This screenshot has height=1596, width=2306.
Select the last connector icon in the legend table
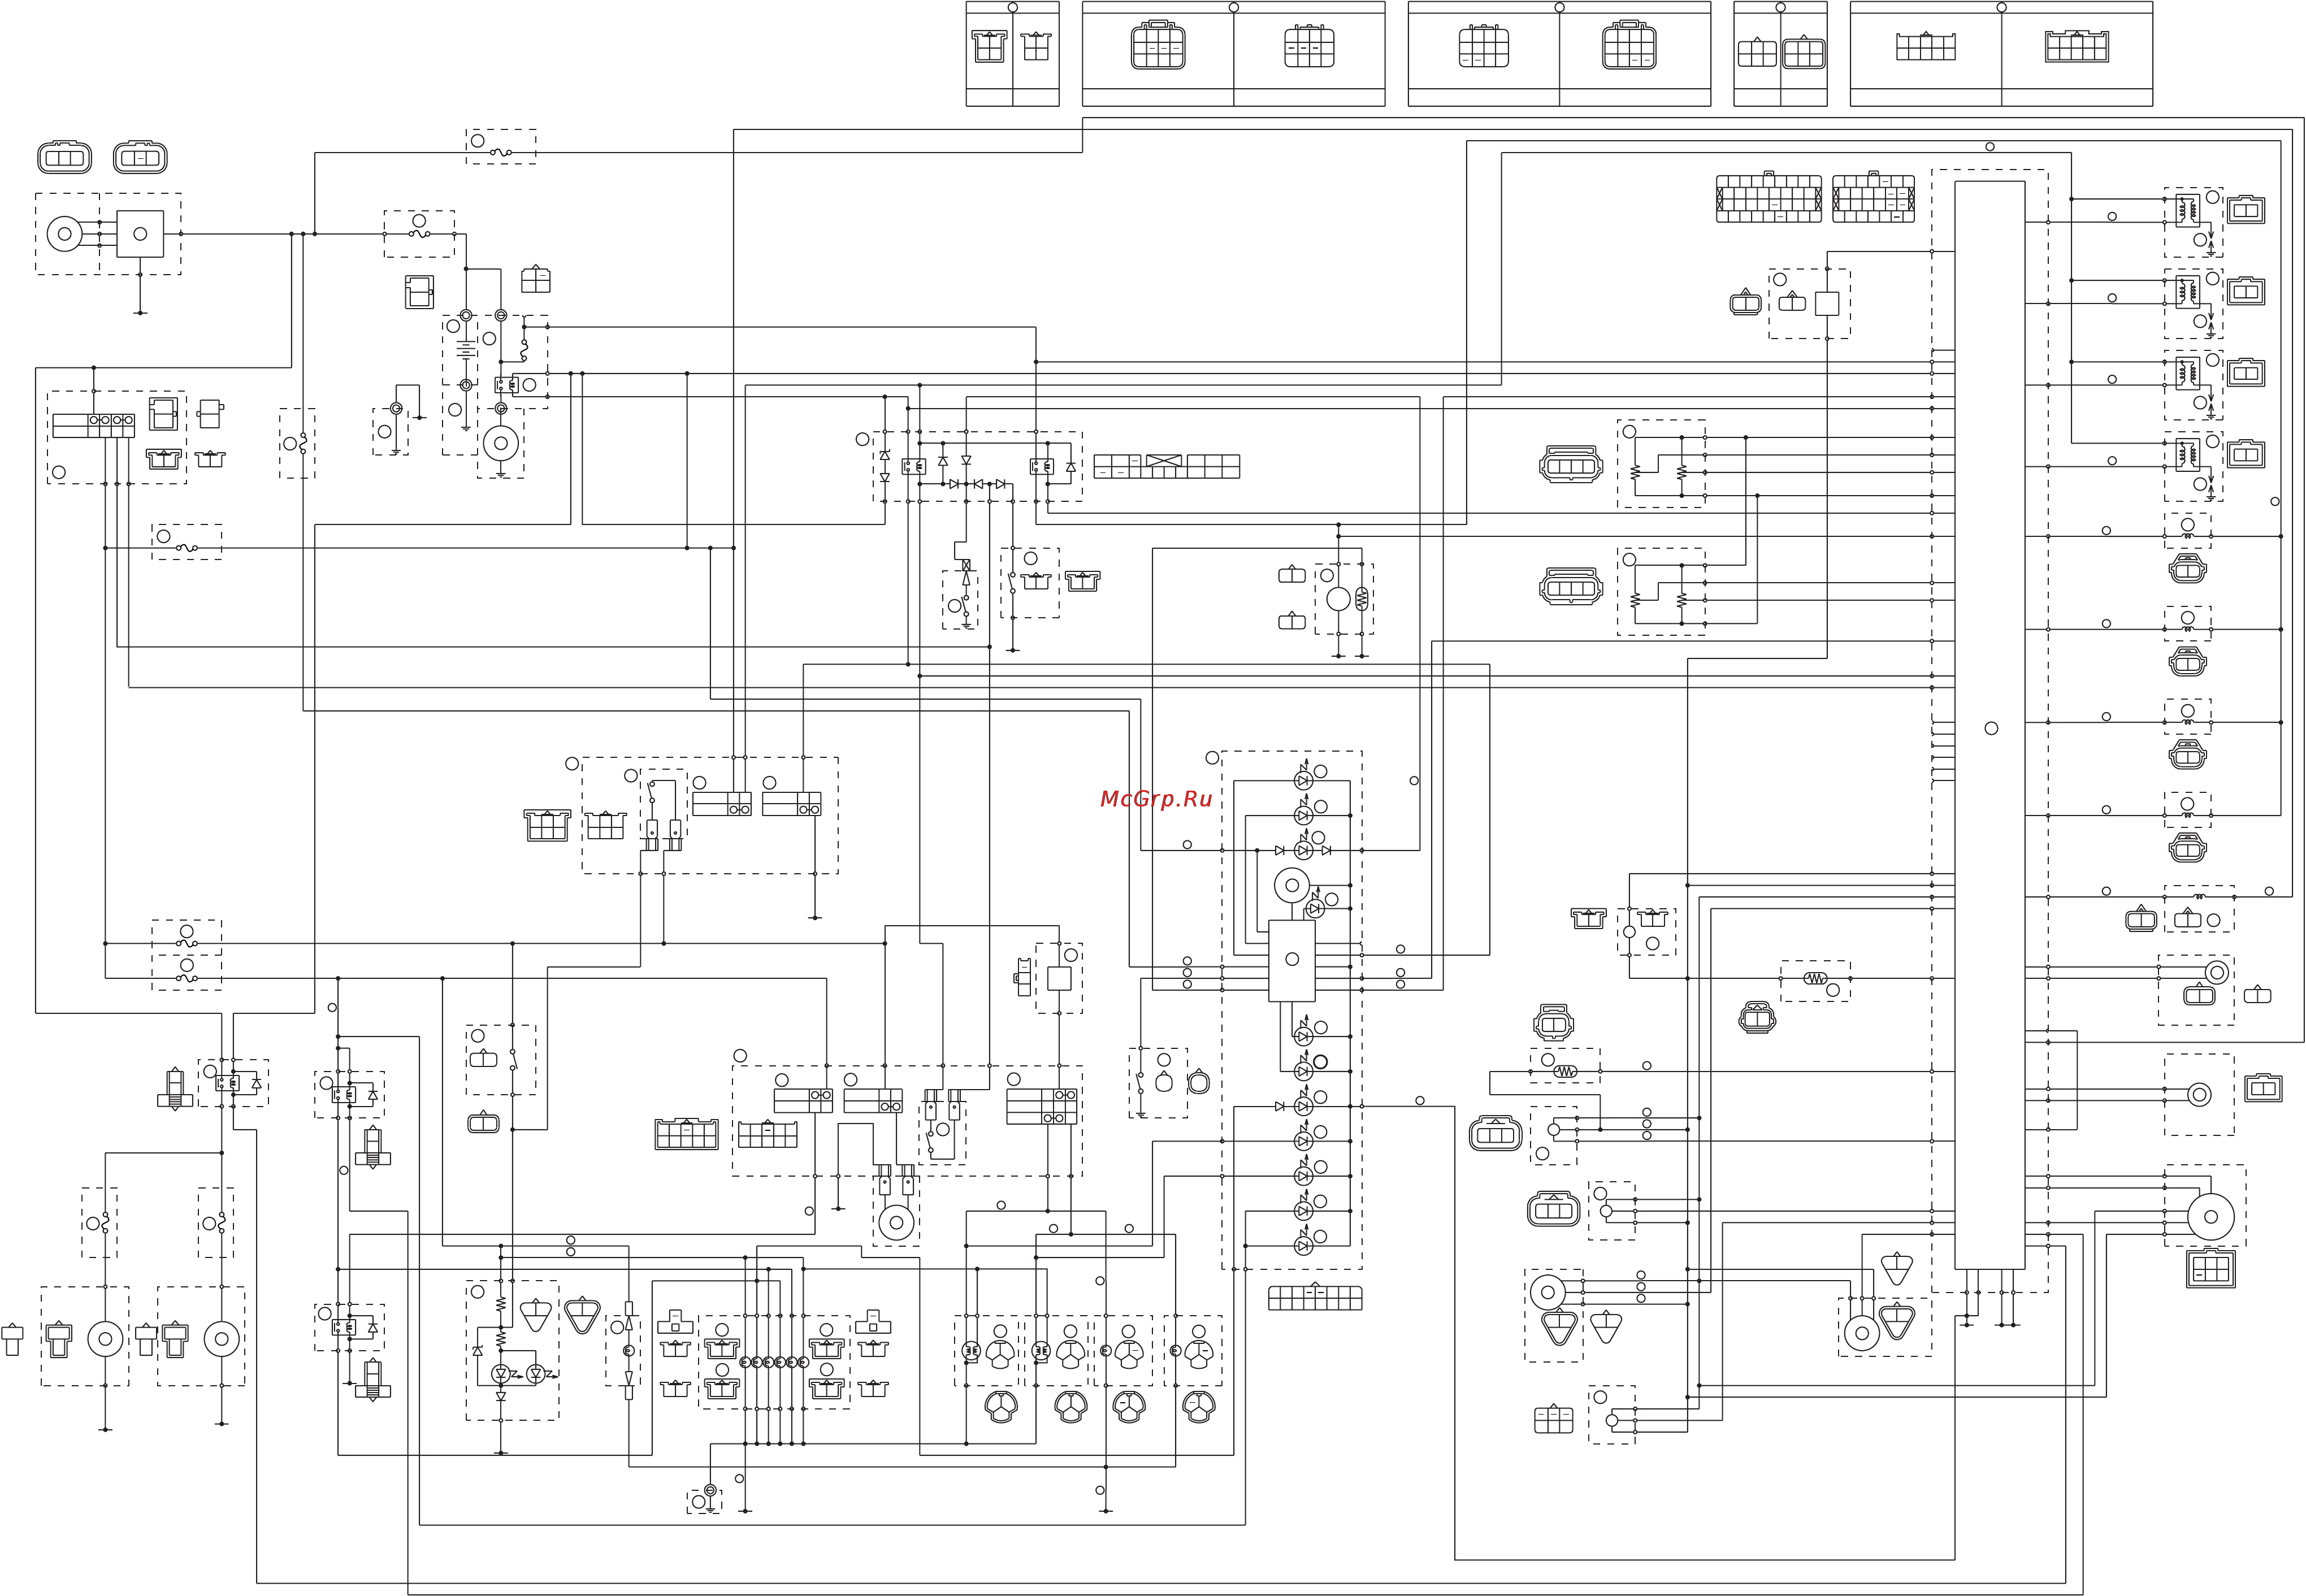[2077, 46]
